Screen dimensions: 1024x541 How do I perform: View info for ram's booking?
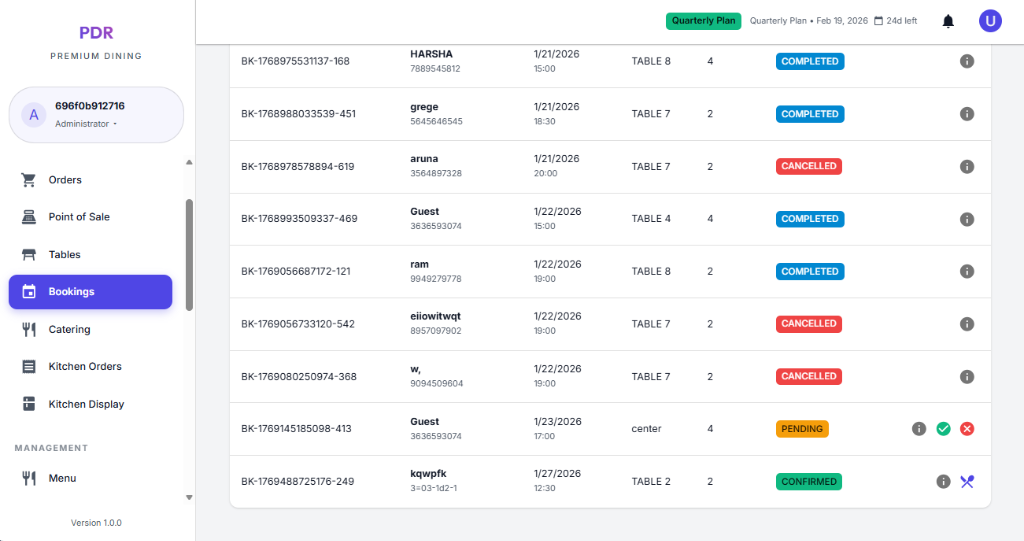pos(967,272)
